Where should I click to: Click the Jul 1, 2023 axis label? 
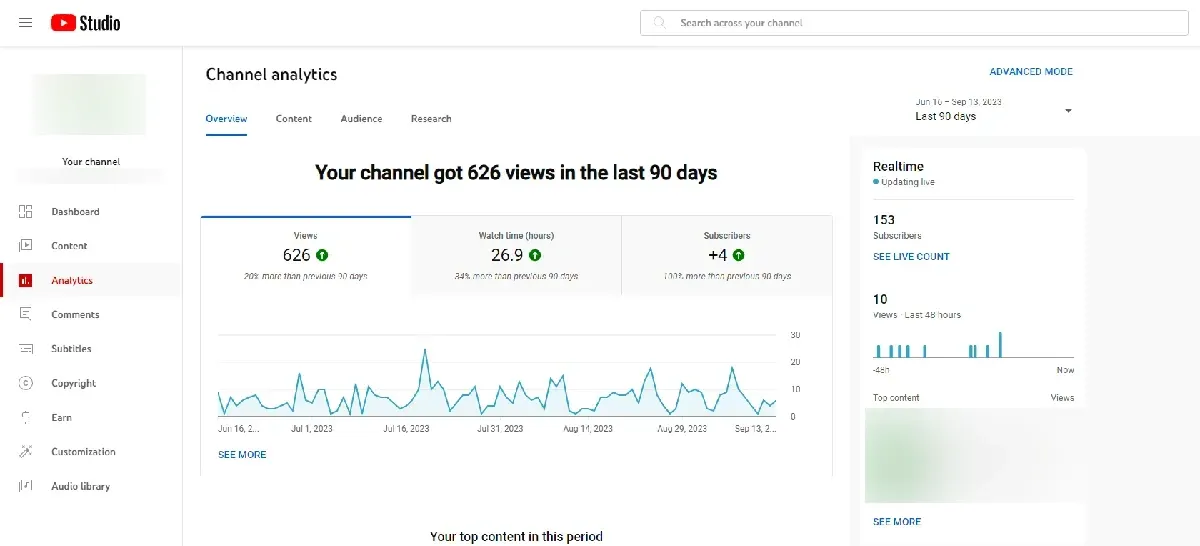point(312,429)
